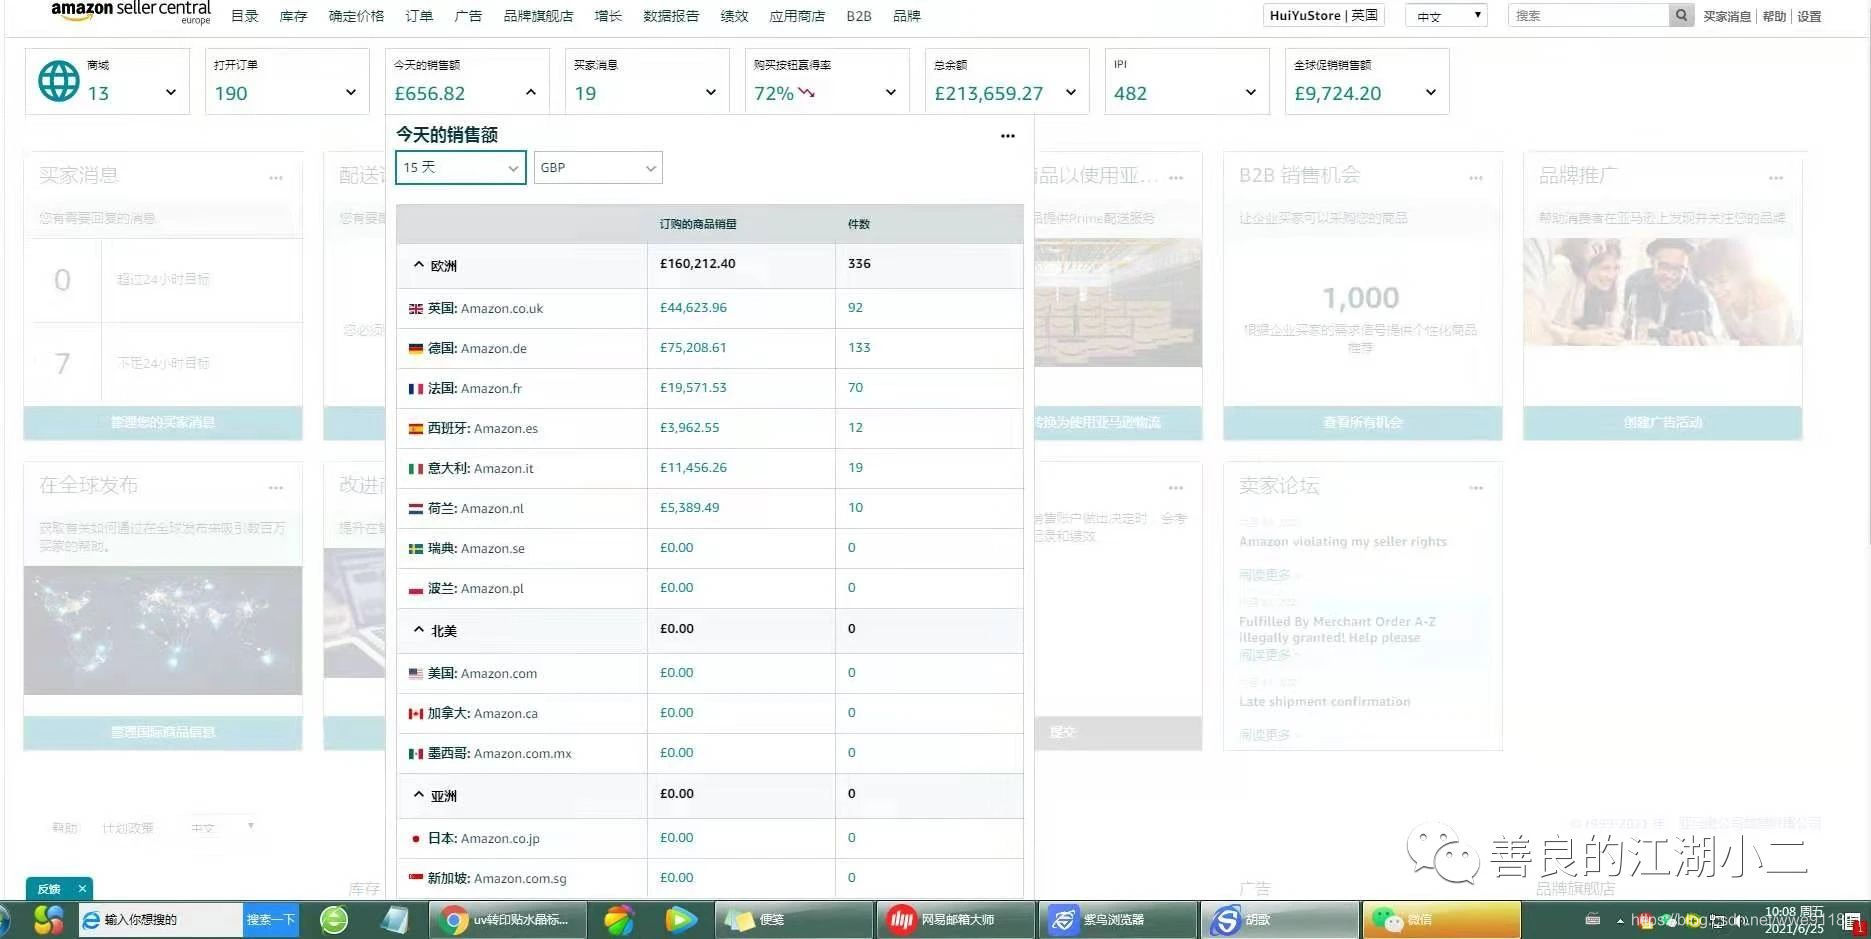Click the green 360 browser taskbar icon
The image size is (1871, 939).
tap(334, 920)
